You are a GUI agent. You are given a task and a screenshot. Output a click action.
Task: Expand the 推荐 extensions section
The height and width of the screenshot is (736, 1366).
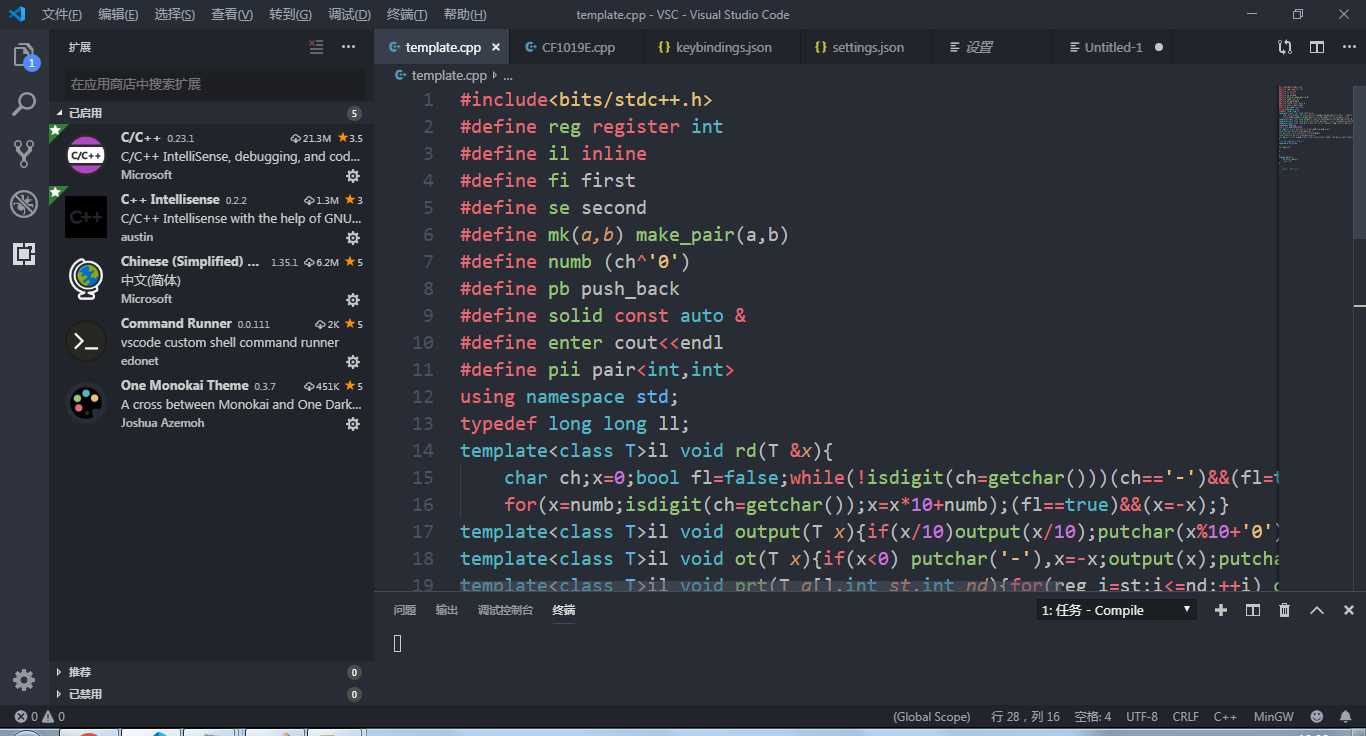tap(210, 672)
